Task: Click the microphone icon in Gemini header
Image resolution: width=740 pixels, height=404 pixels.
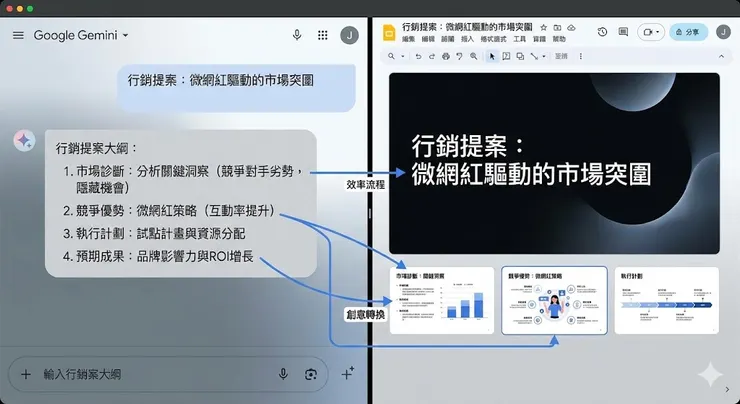Action: 297,35
